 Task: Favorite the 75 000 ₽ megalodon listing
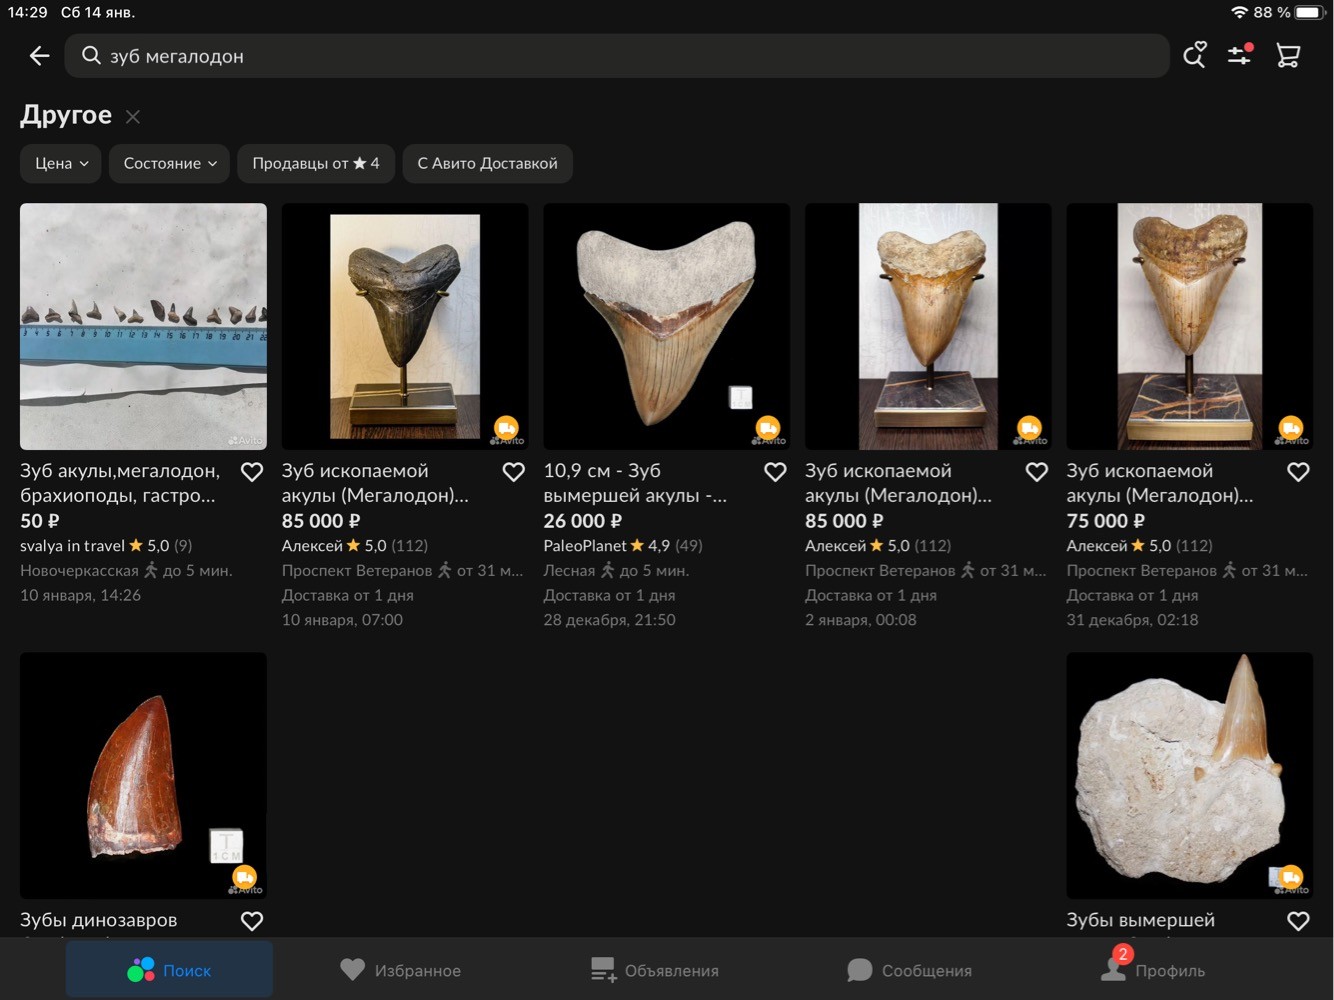coord(1298,472)
